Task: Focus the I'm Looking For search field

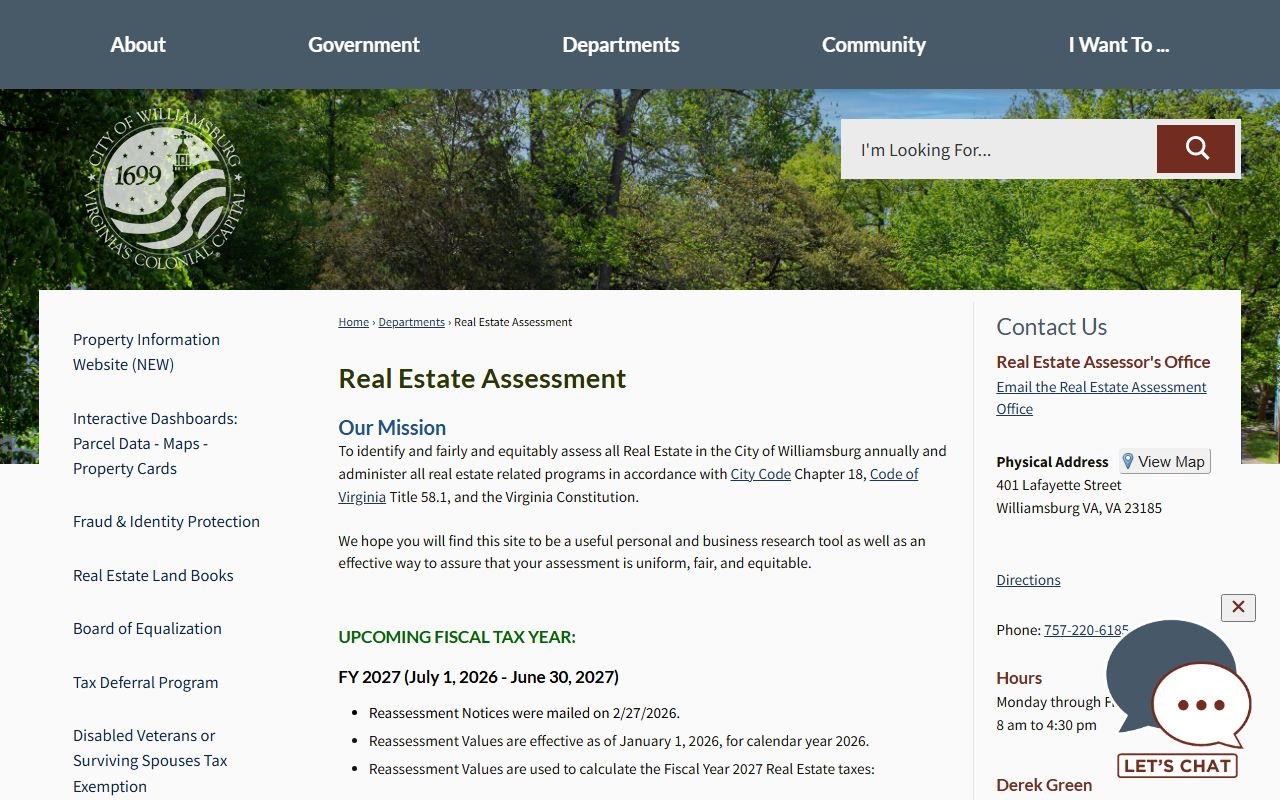Action: (x=999, y=149)
